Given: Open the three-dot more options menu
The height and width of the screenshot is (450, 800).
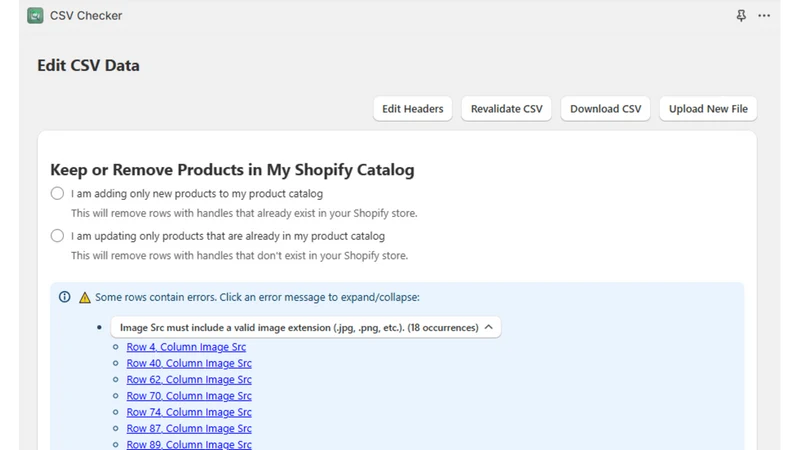Looking at the screenshot, I should (x=764, y=16).
